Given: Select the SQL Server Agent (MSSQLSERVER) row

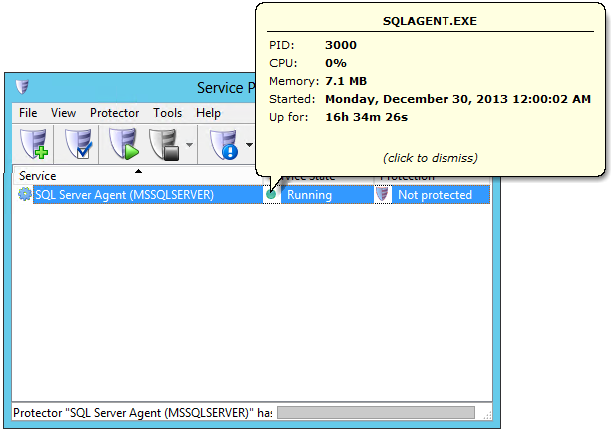Looking at the screenshot, I should coord(252,195).
